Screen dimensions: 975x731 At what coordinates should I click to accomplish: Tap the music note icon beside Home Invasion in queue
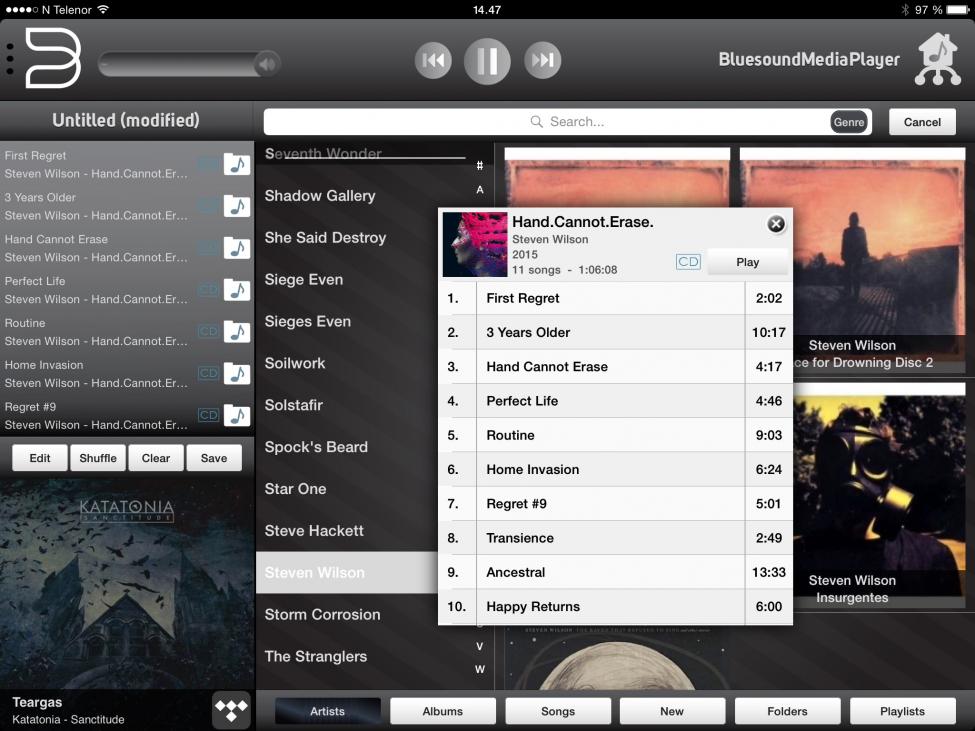pyautogui.click(x=237, y=374)
